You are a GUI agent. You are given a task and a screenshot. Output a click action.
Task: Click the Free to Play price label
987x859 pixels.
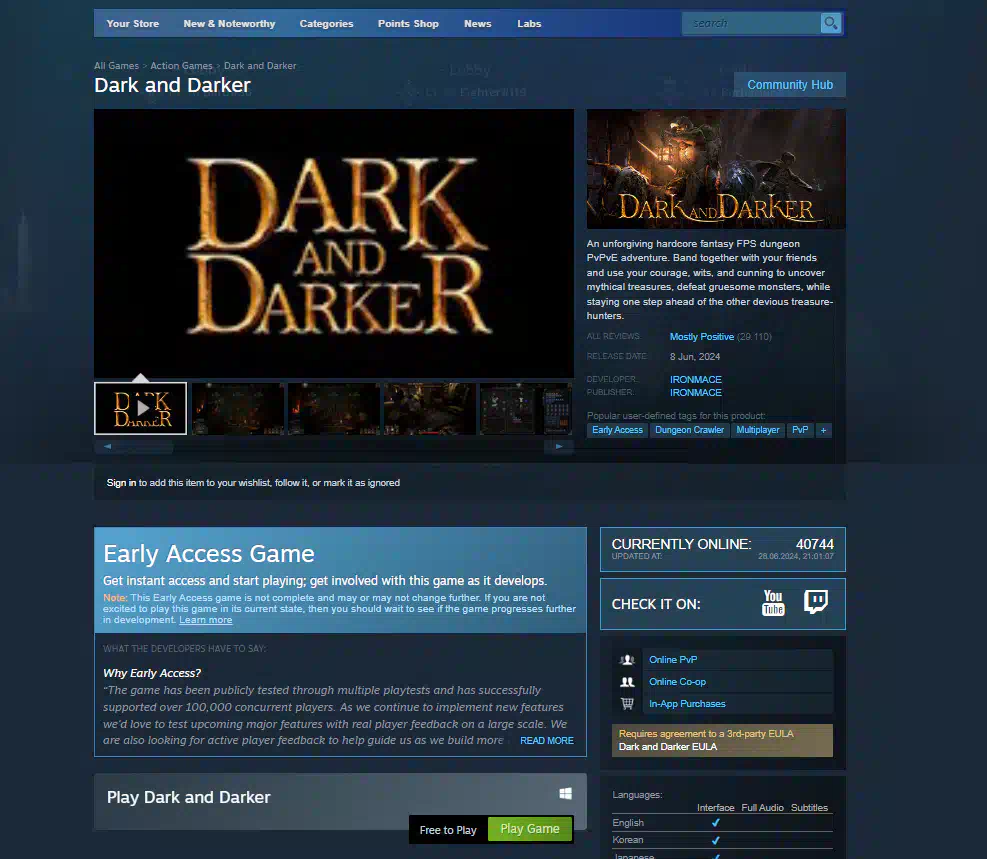point(448,830)
